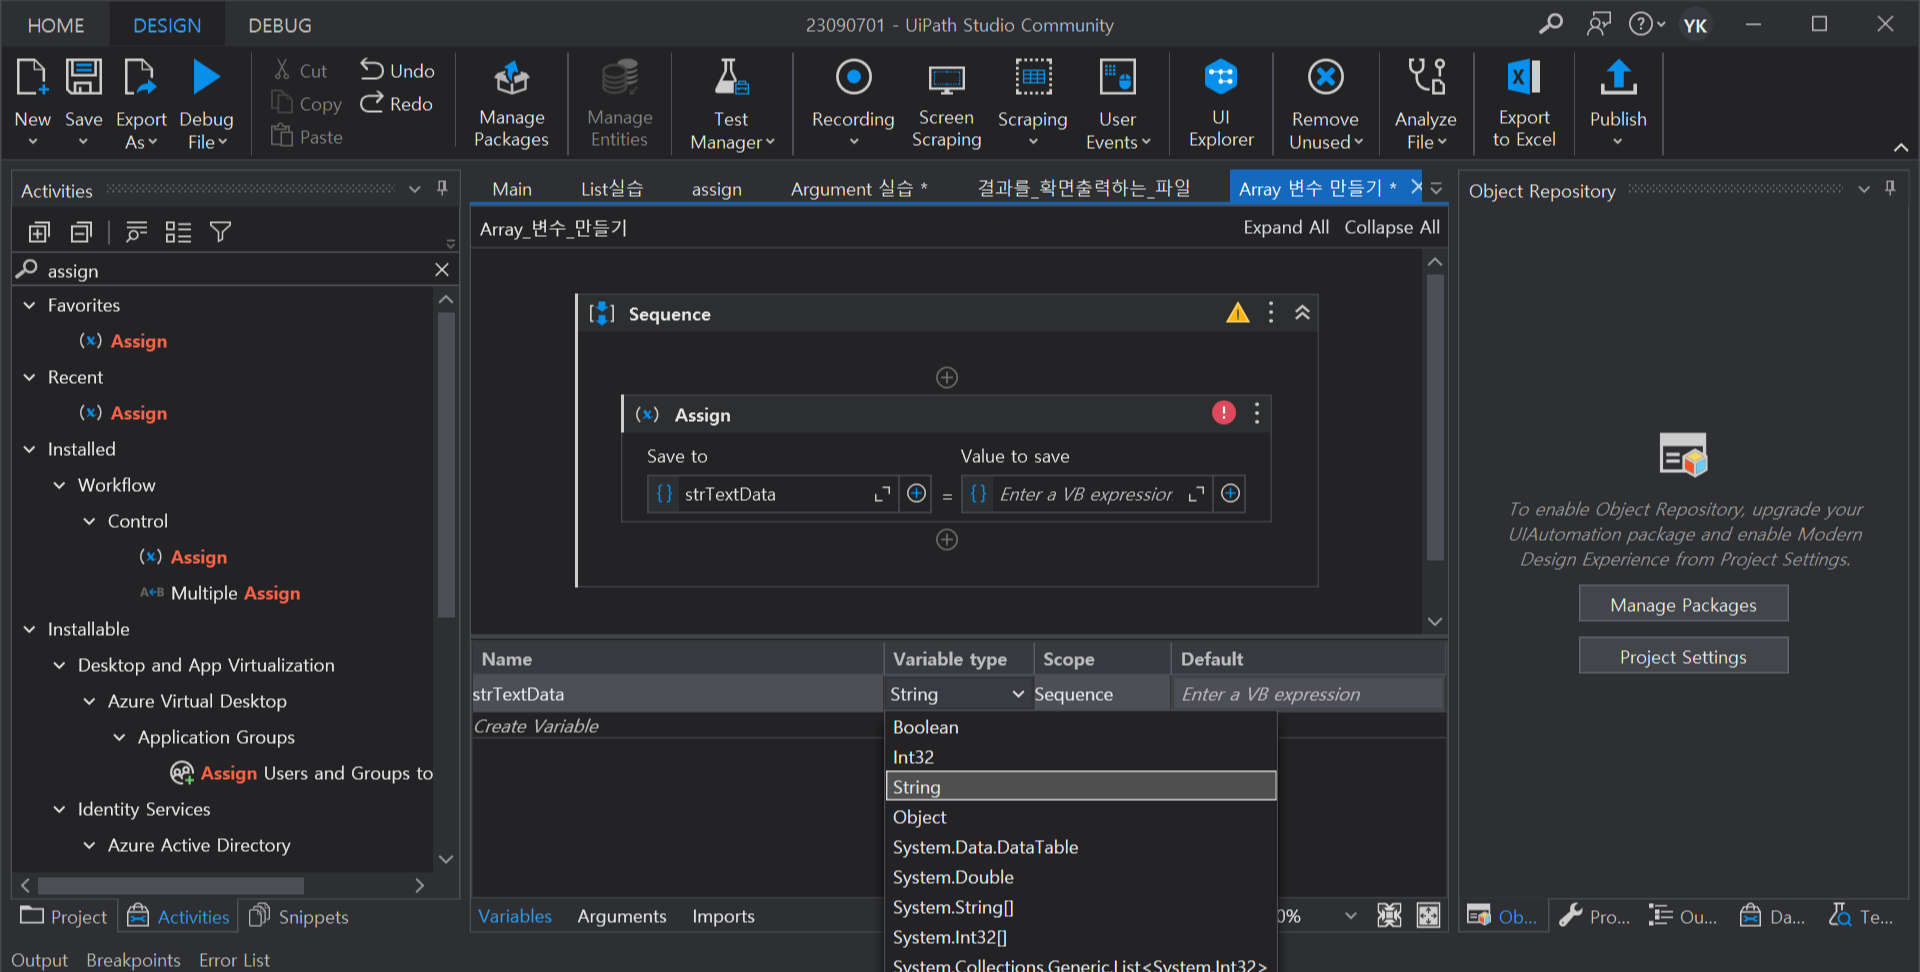Run Analyze File
This screenshot has height=972, width=1920.
tap(1426, 105)
